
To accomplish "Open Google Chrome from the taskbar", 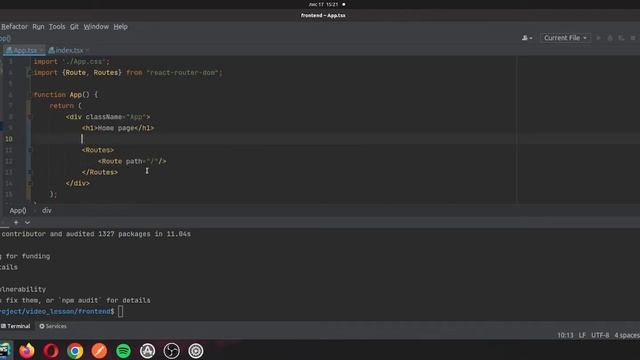I will coord(75,351).
